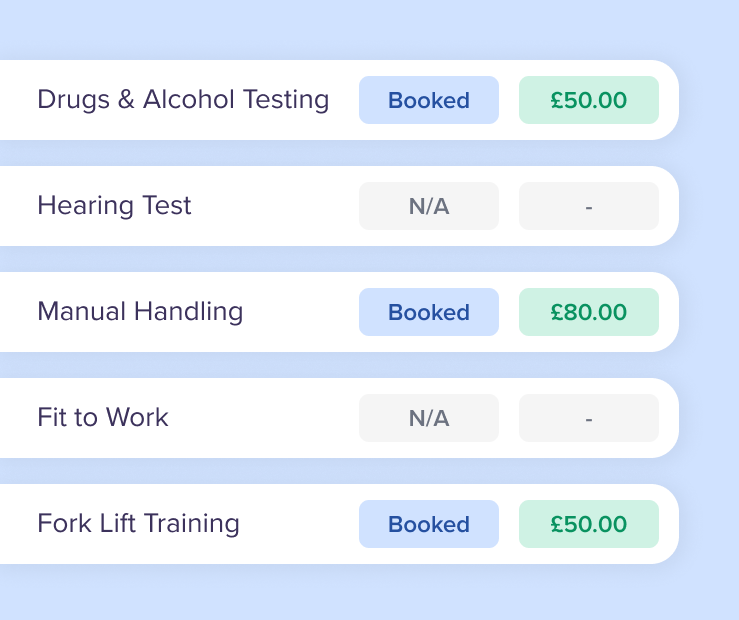739x620 pixels.
Task: Click the £80.00 price badge
Action: click(x=589, y=312)
